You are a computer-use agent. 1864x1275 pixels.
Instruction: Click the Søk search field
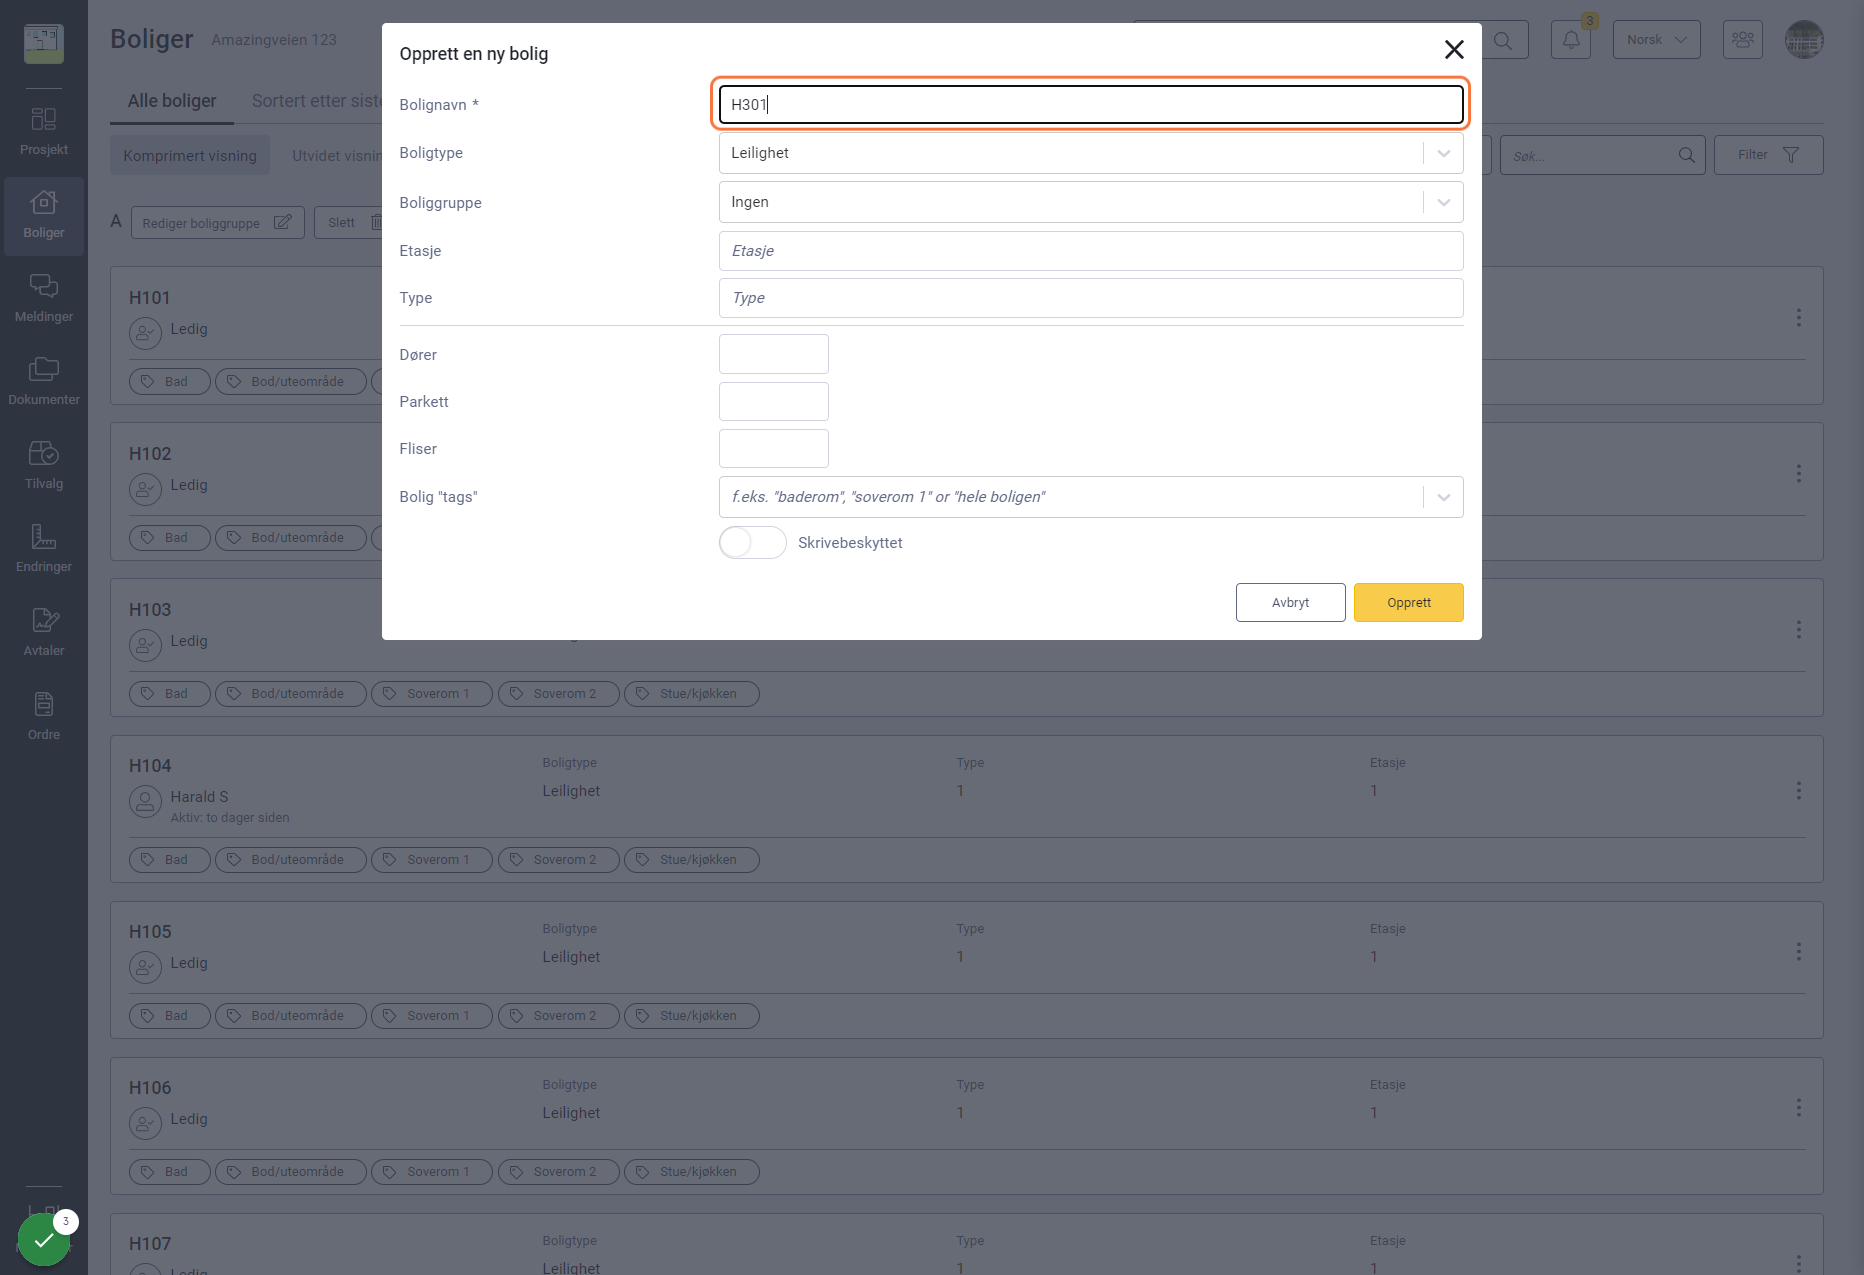pos(1603,156)
